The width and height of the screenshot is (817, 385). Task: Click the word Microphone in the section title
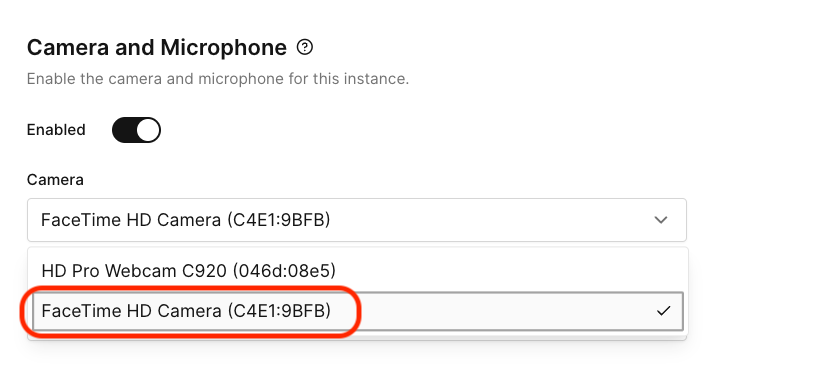point(224,48)
